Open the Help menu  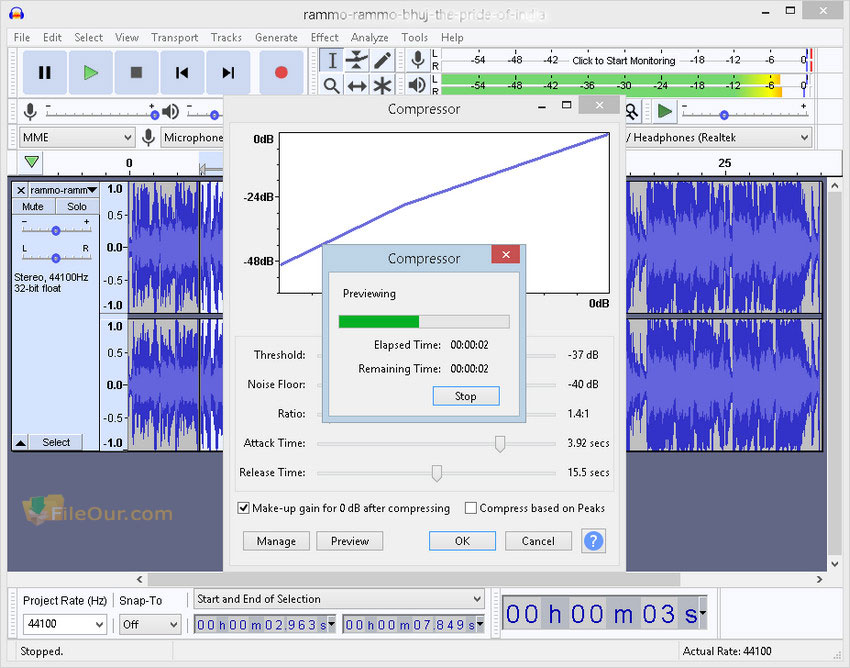(x=452, y=37)
